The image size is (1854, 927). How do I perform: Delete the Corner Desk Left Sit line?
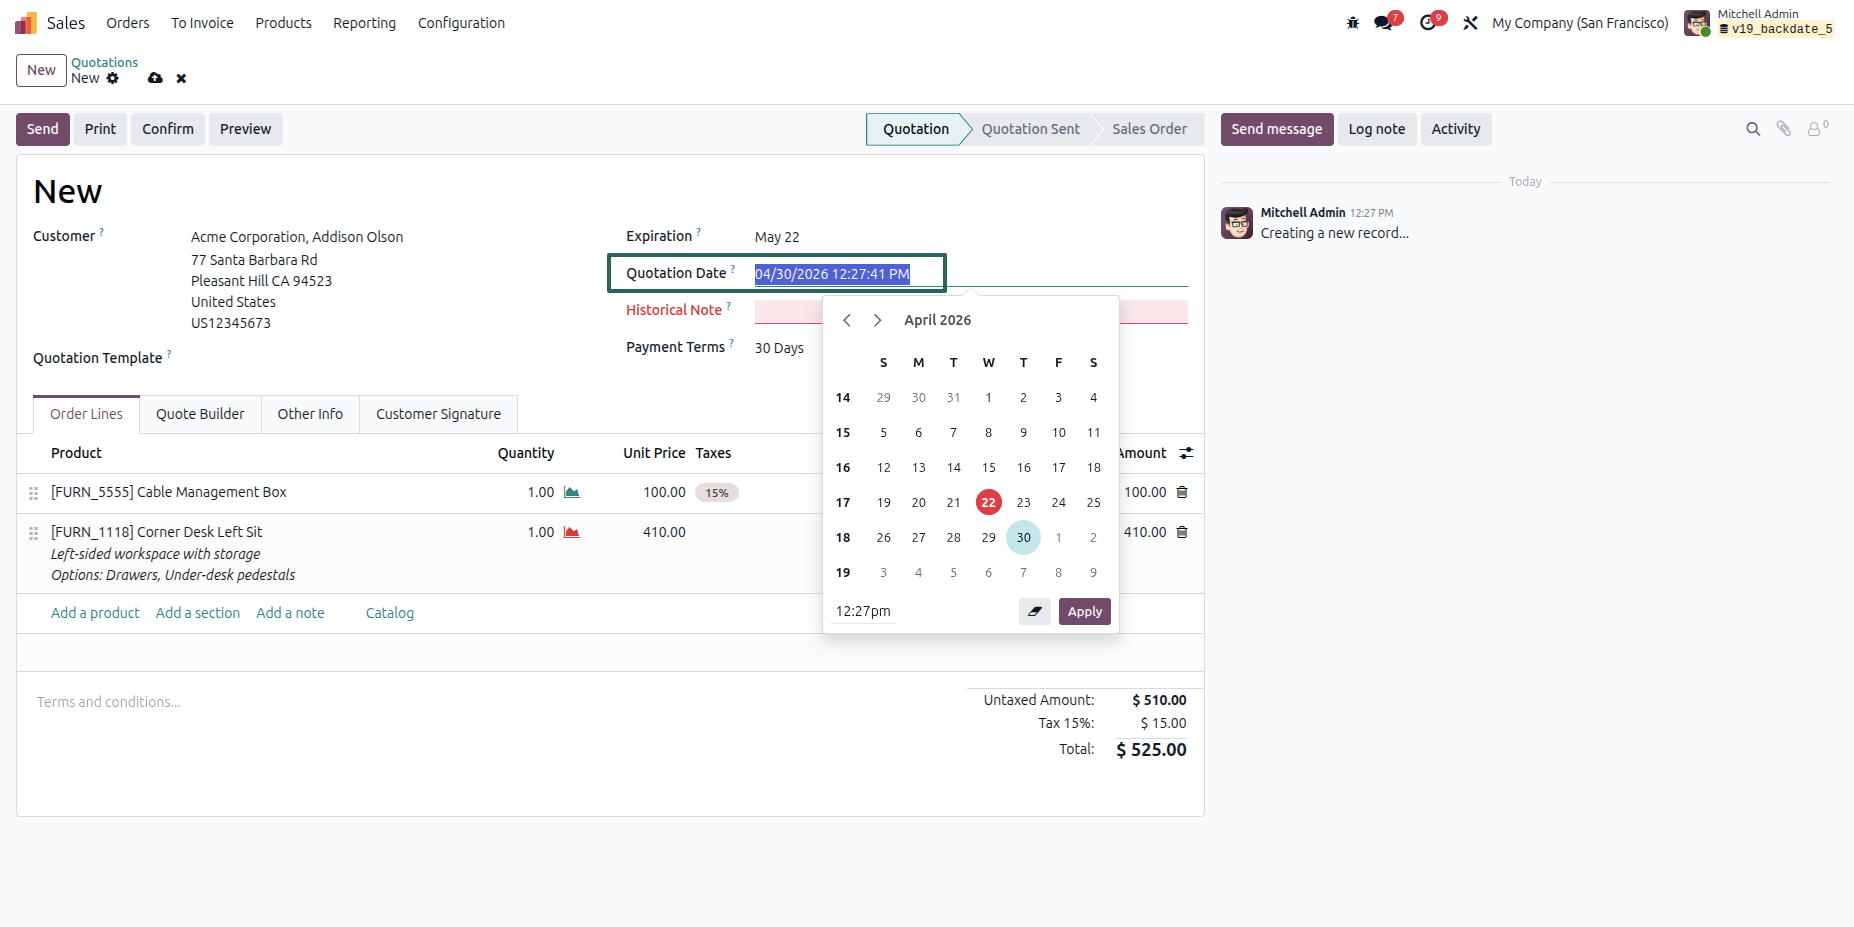(1182, 532)
